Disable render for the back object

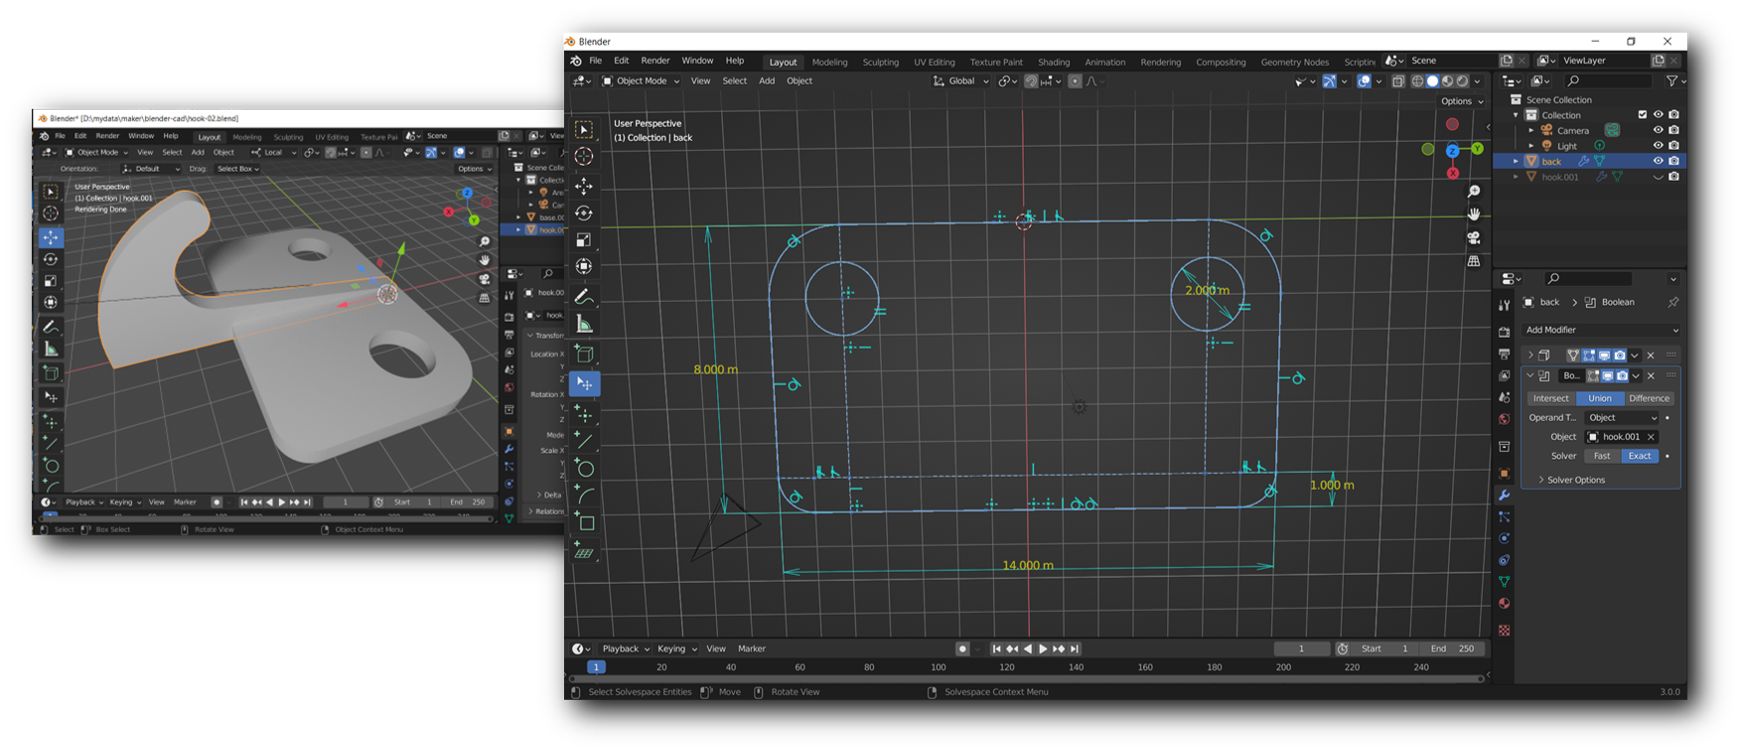[1674, 161]
